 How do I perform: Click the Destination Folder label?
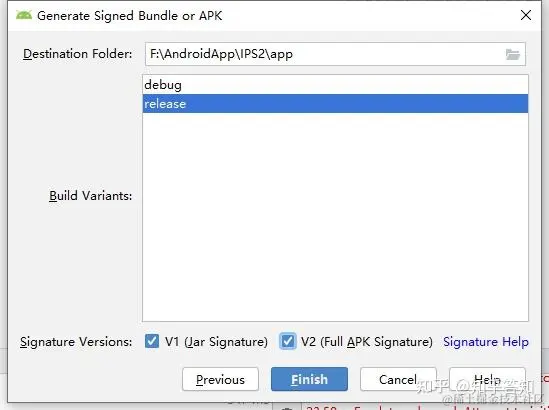pyautogui.click(x=77, y=54)
